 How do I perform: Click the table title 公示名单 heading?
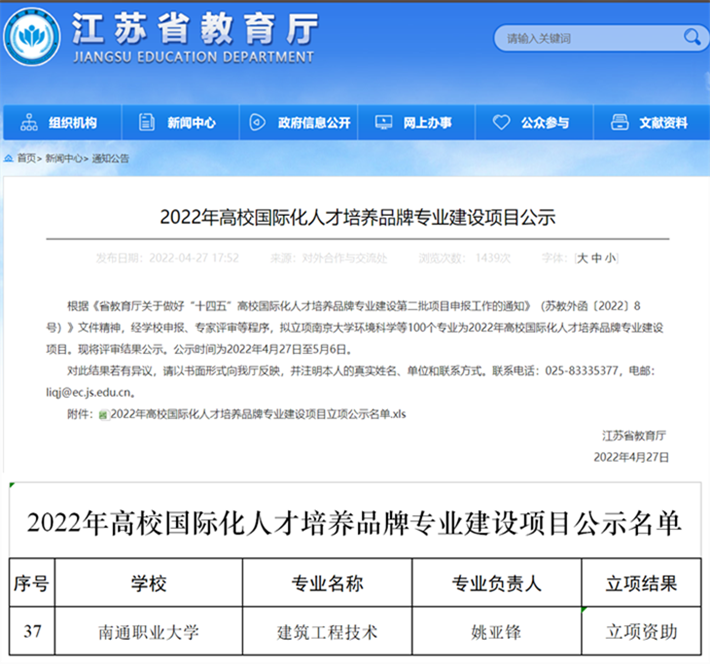coord(354,523)
